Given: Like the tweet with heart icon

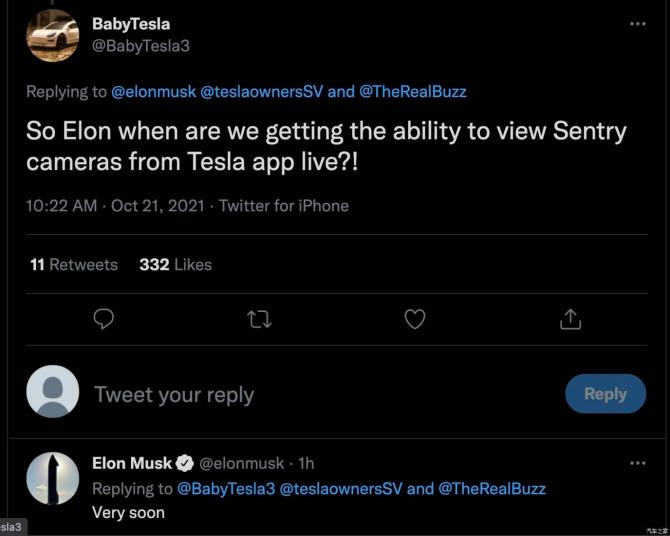Looking at the screenshot, I should 415,319.
